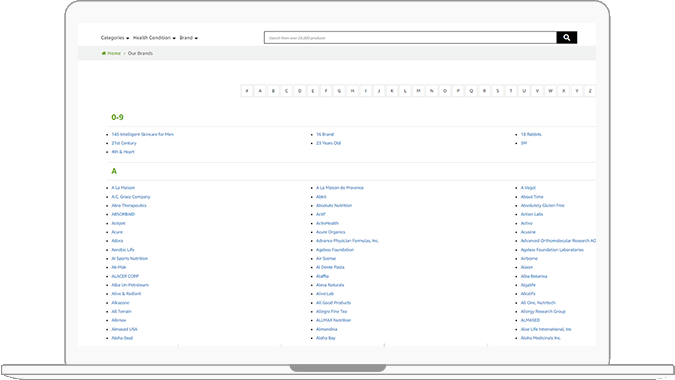Open the 16 Brand link
Viewport: 675px width, 380px height.
tap(325, 134)
